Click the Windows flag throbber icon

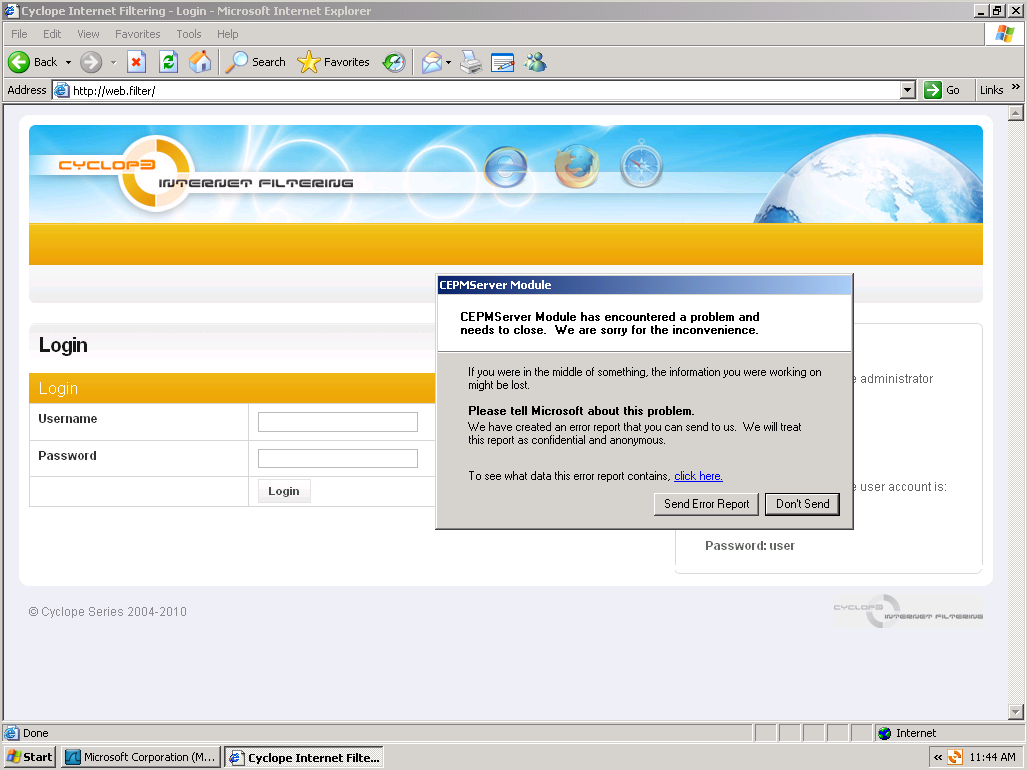click(x=1004, y=34)
